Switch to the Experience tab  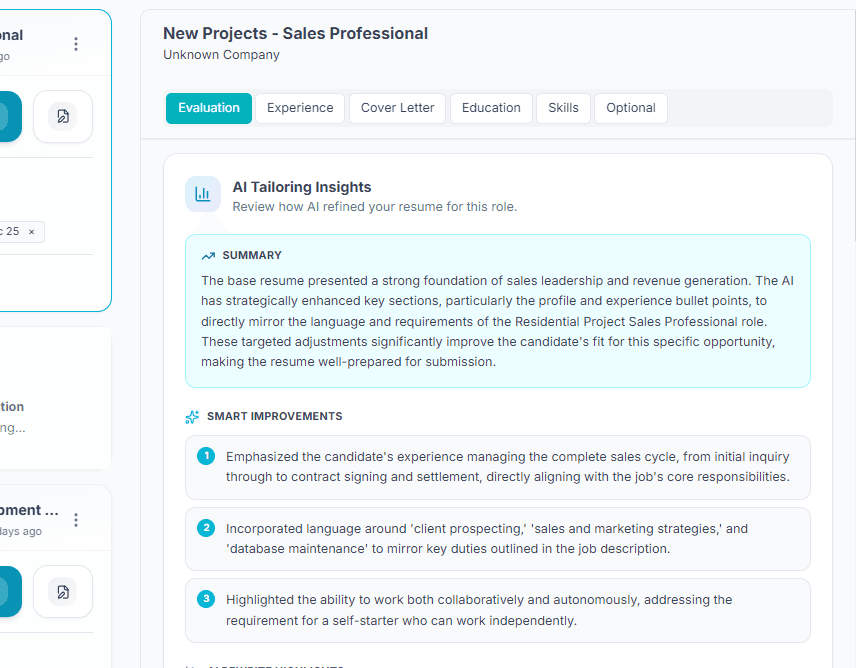[300, 108]
